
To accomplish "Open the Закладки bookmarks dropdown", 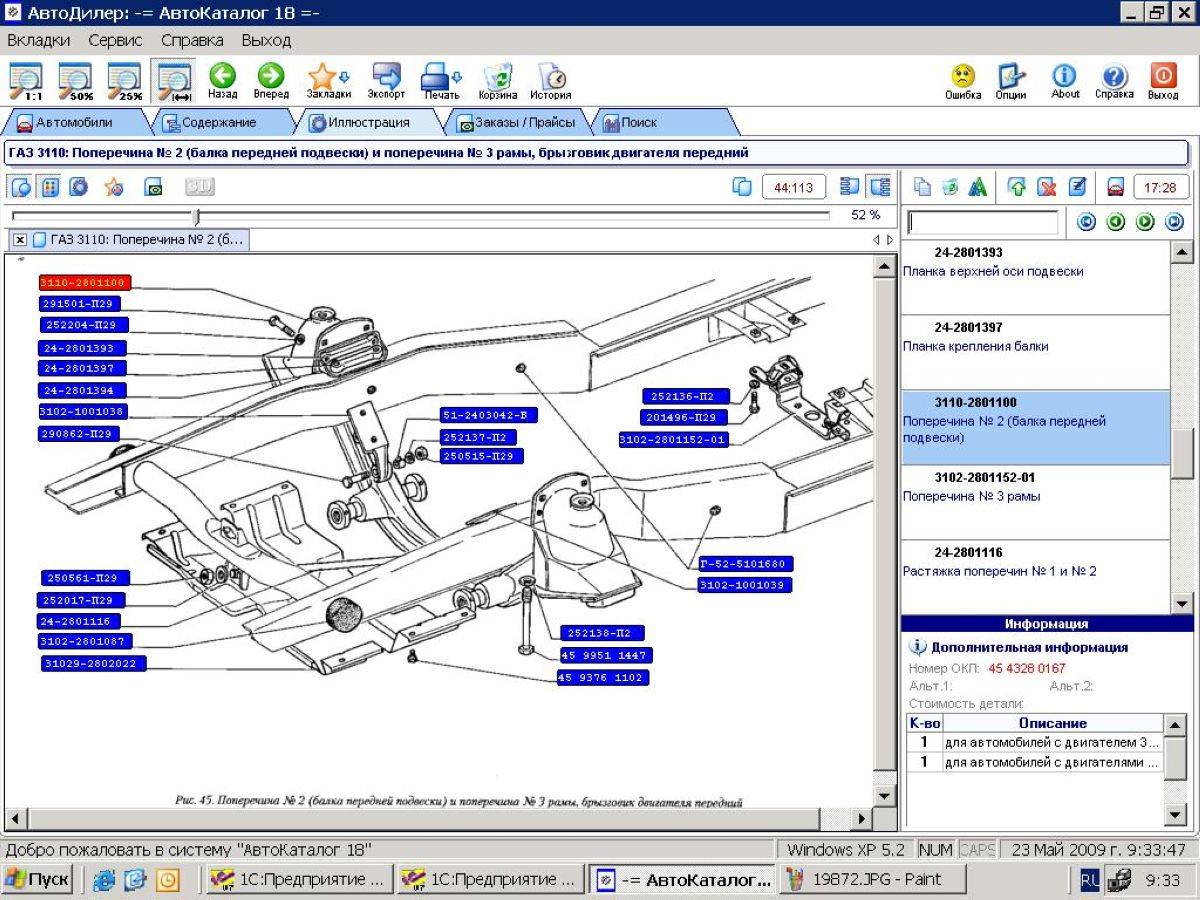I will point(329,81).
